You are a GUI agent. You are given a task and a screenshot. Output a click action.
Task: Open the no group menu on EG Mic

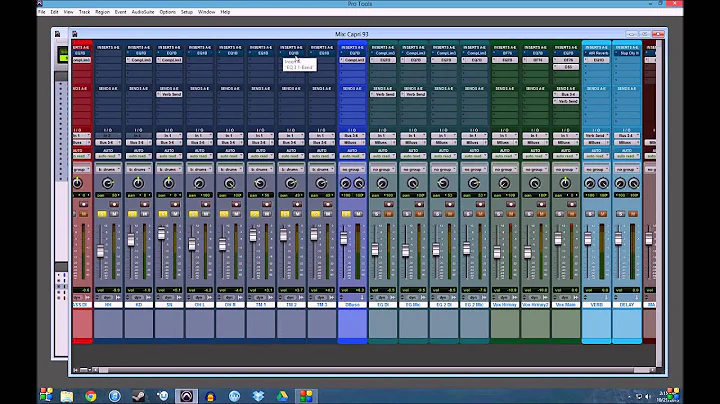(x=413, y=169)
